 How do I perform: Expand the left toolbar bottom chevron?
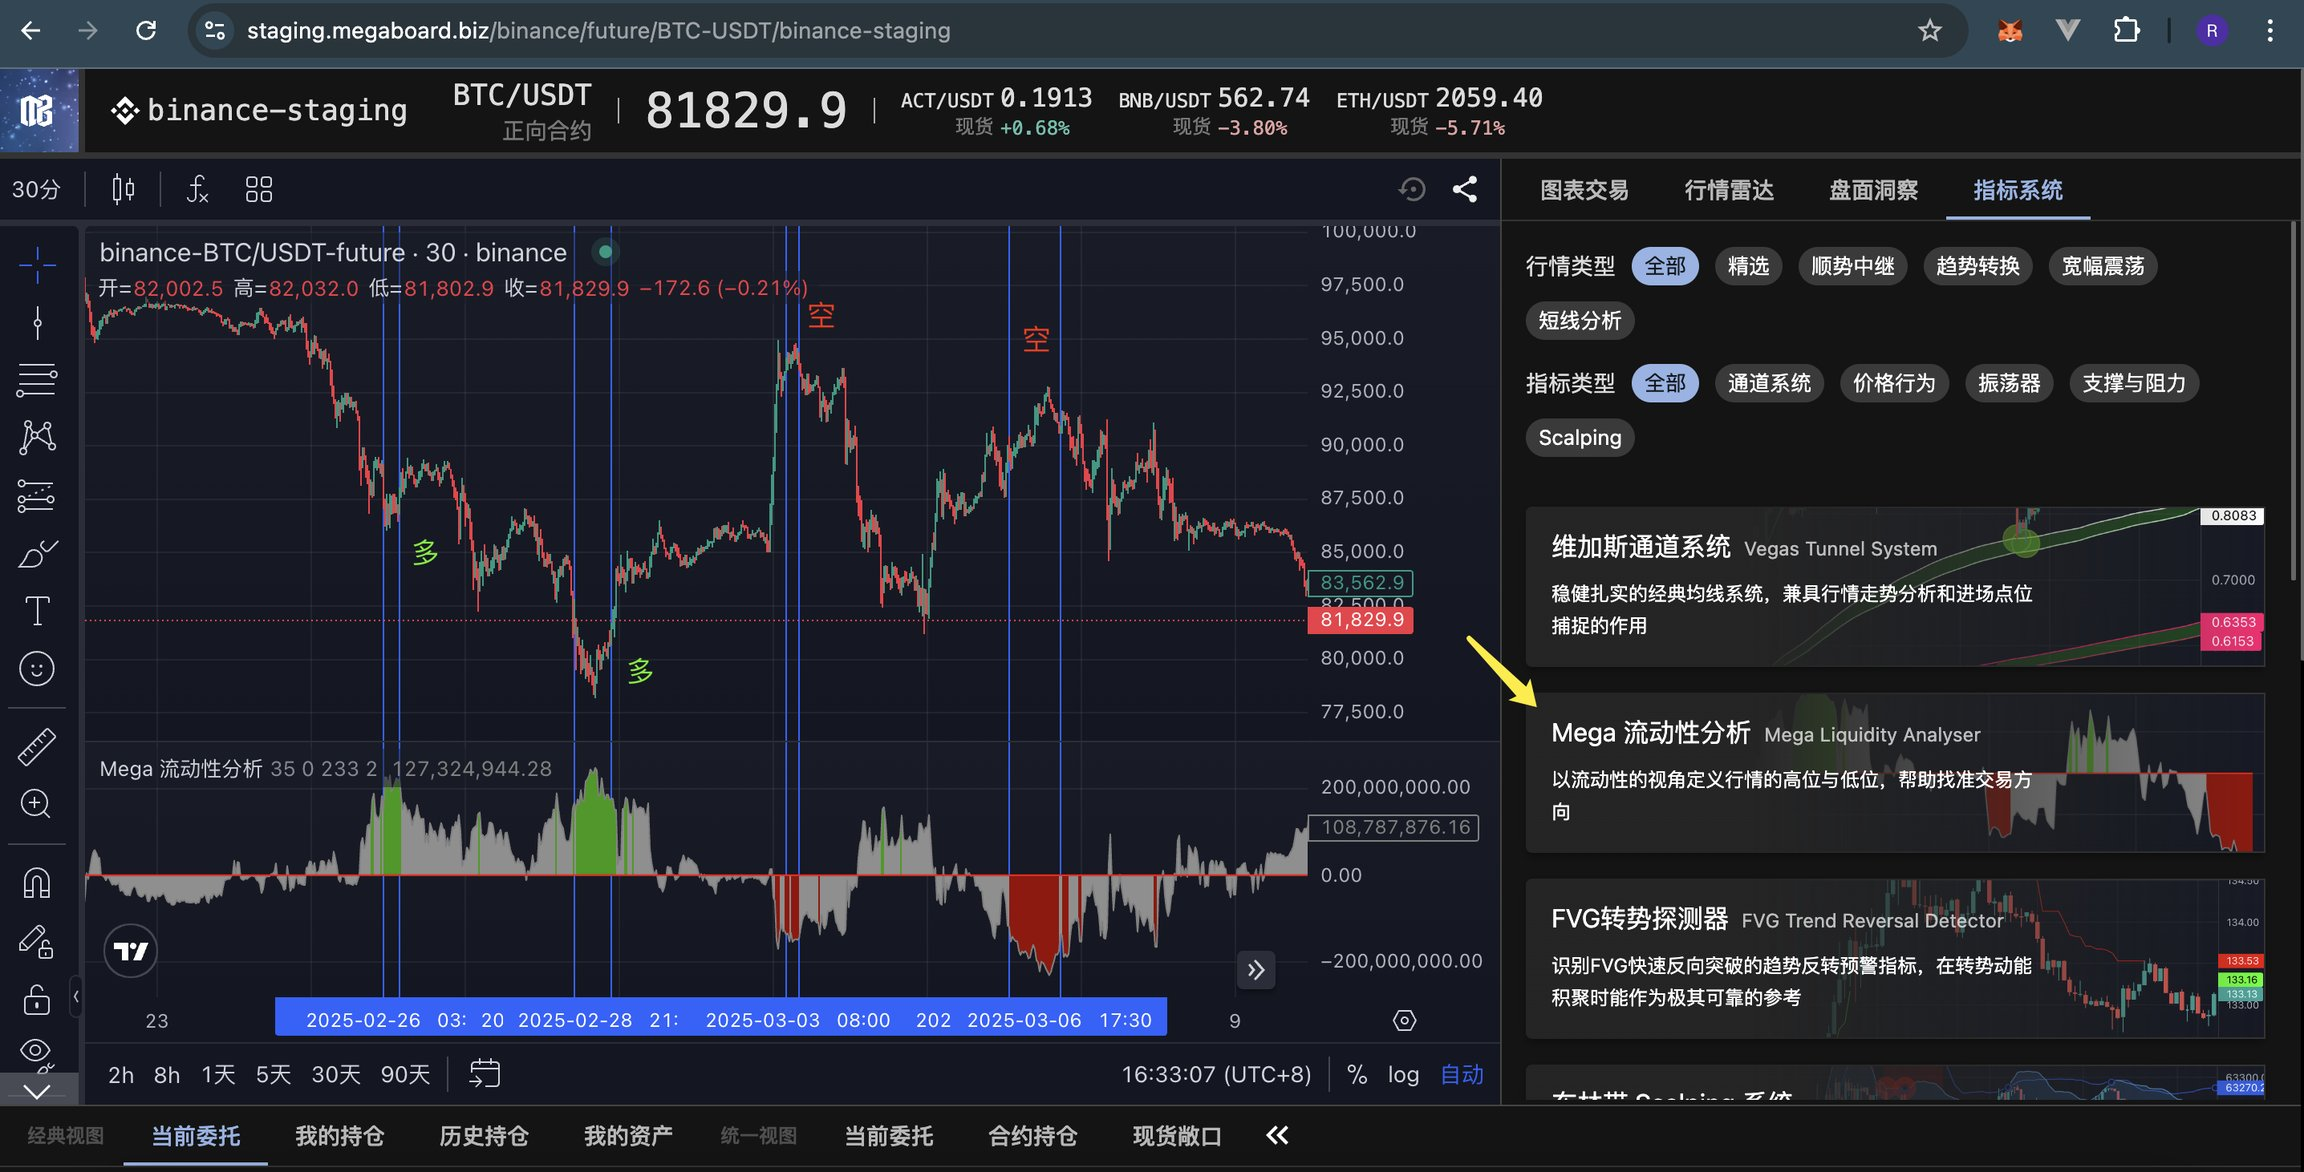(x=37, y=1091)
